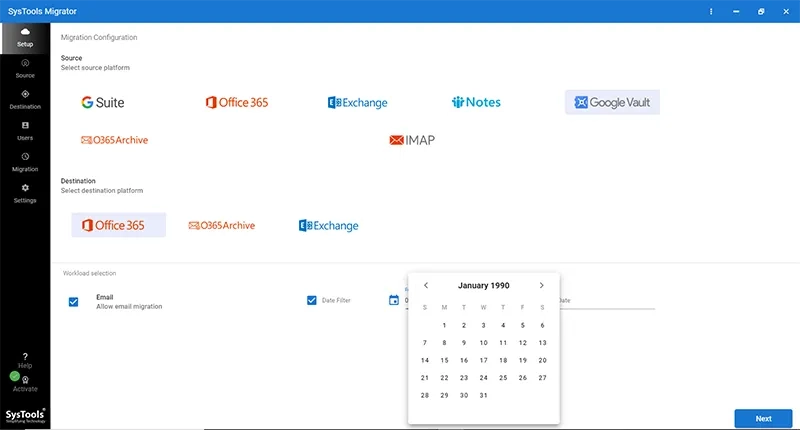Open the Setup sidebar section
Screen dimensions: 800x430
[25, 38]
